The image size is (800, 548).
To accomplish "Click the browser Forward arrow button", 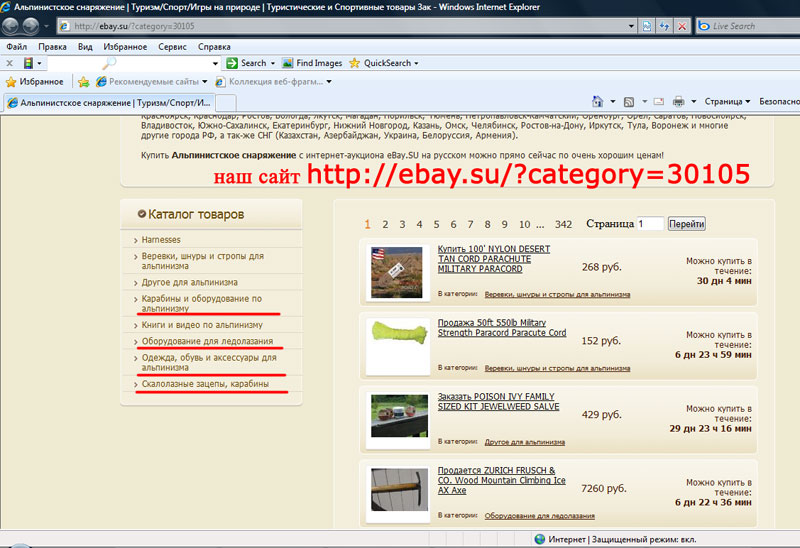I will 31,26.
